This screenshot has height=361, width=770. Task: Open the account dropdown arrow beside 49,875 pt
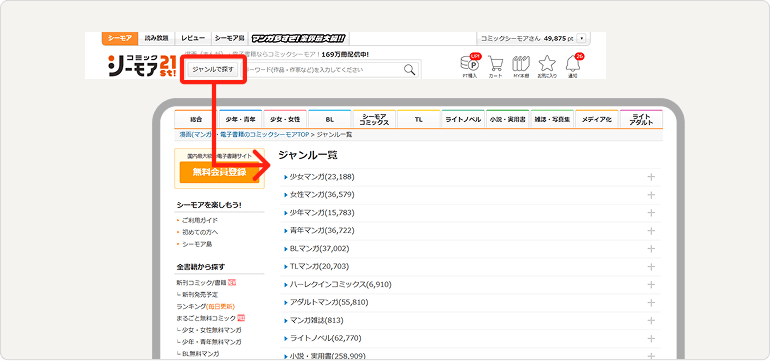tap(581, 38)
